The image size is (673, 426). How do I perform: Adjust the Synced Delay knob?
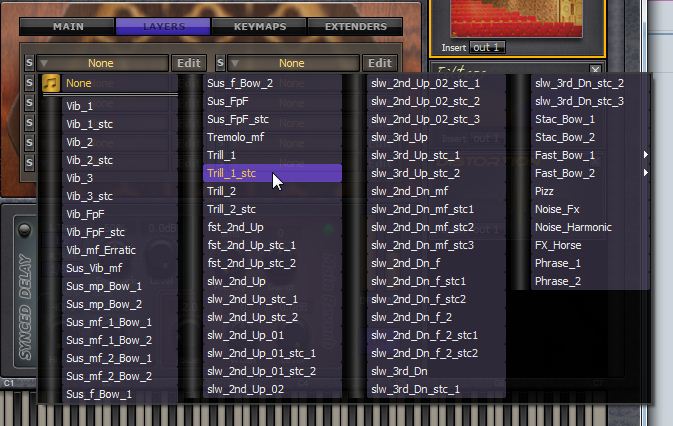(x=24, y=230)
